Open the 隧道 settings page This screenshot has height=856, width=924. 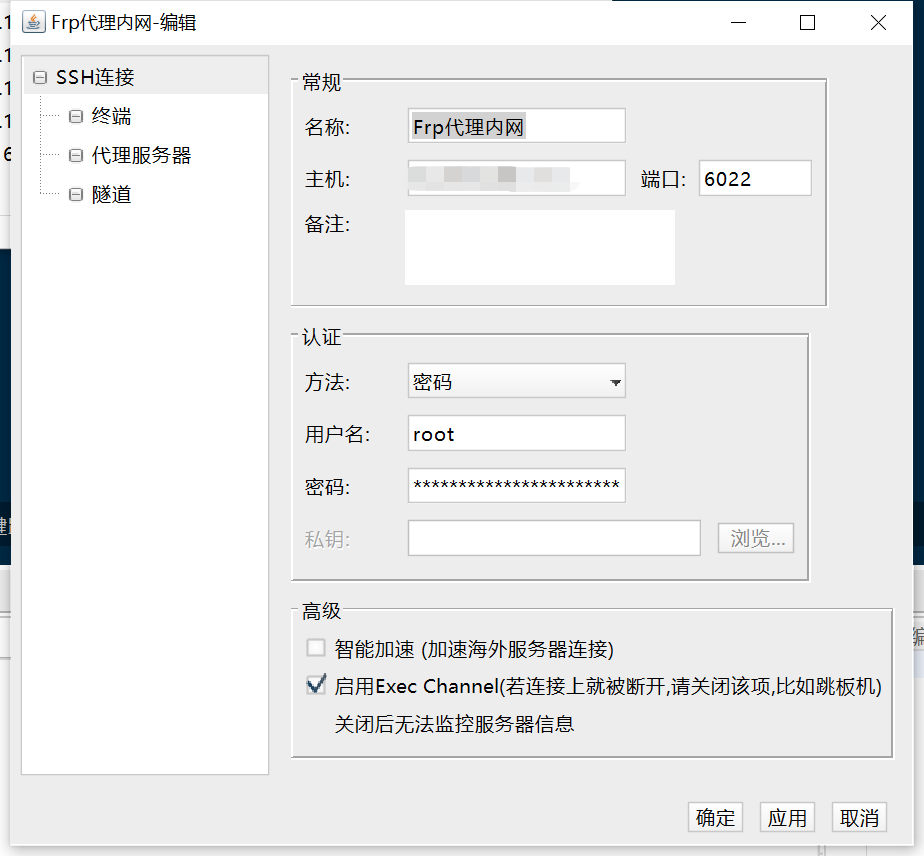point(111,194)
